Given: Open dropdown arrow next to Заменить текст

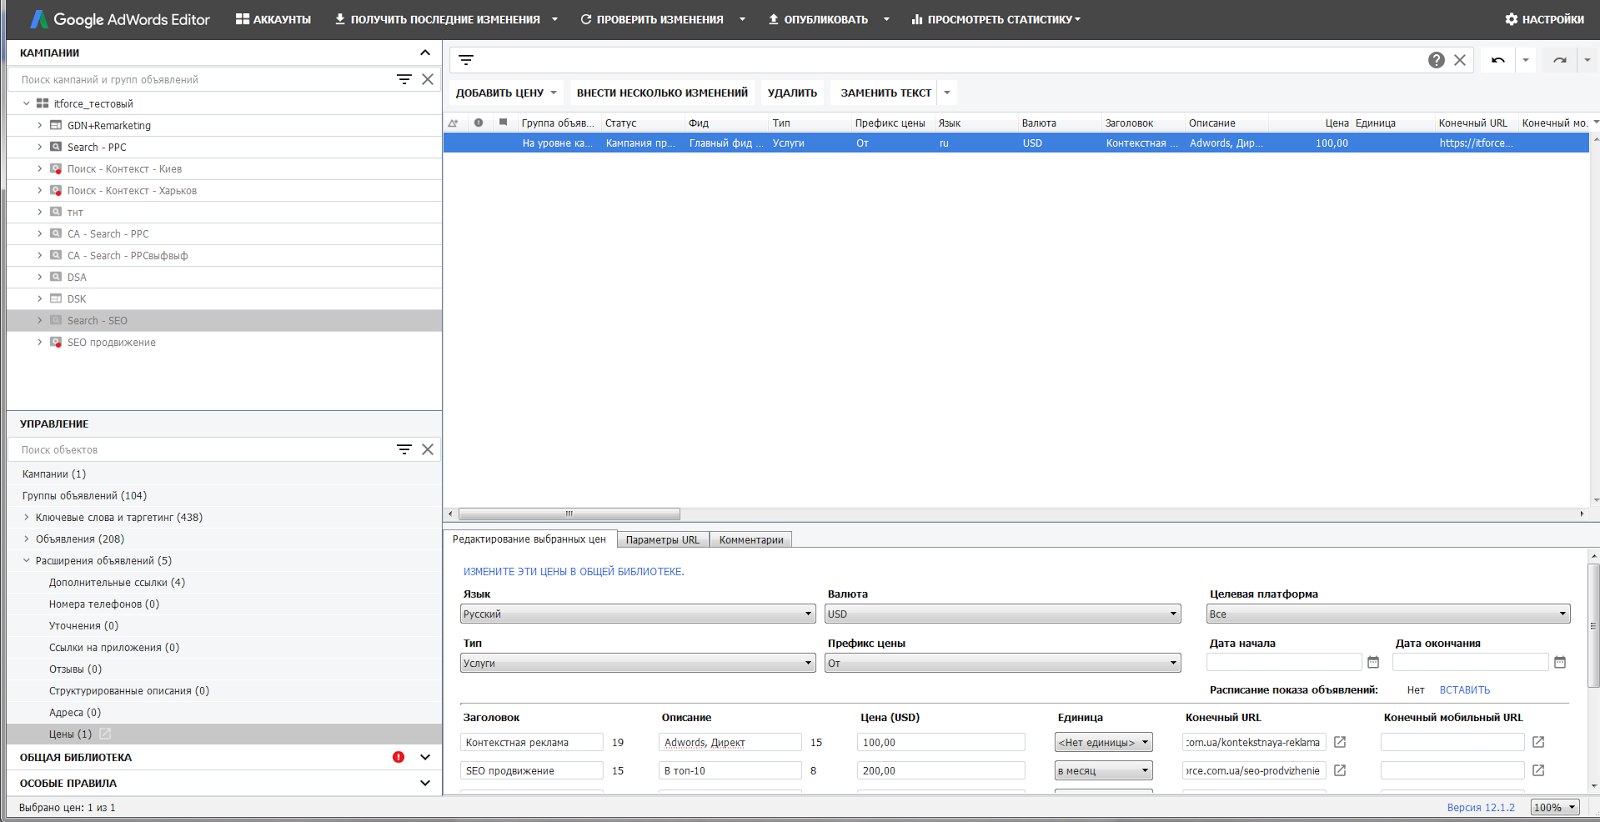Looking at the screenshot, I should point(947,93).
